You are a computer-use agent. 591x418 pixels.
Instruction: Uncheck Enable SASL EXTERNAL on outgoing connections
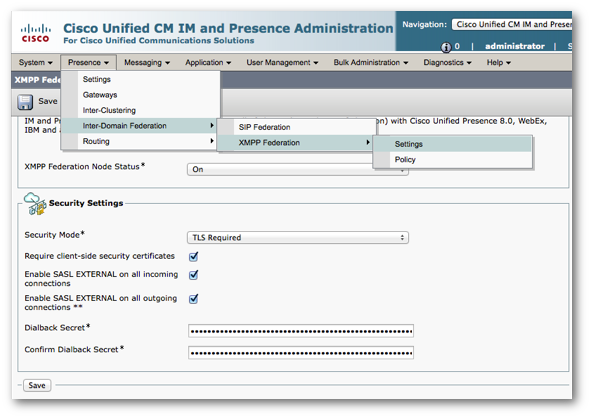click(x=193, y=299)
